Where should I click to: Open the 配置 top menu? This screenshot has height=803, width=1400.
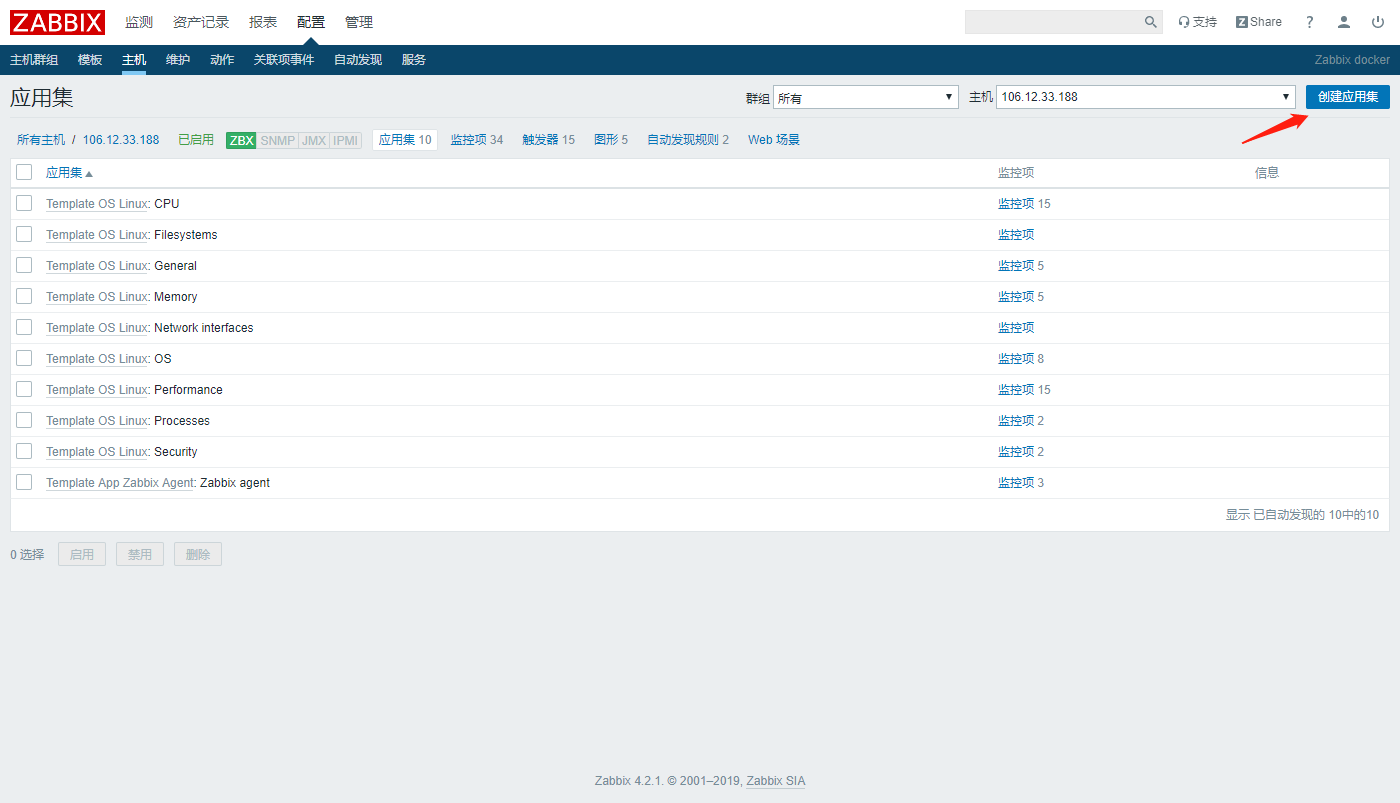[311, 22]
